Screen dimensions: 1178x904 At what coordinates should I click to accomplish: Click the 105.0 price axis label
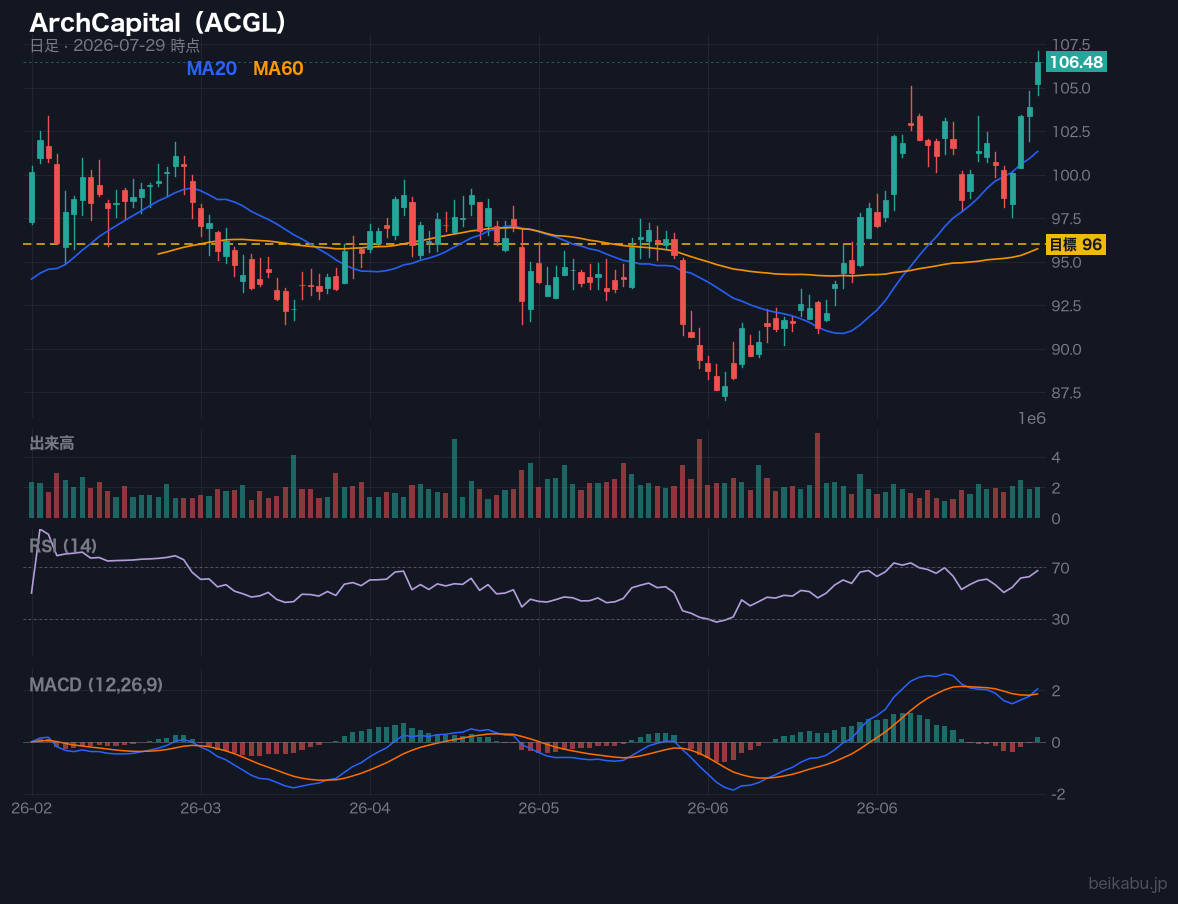(x=1071, y=89)
